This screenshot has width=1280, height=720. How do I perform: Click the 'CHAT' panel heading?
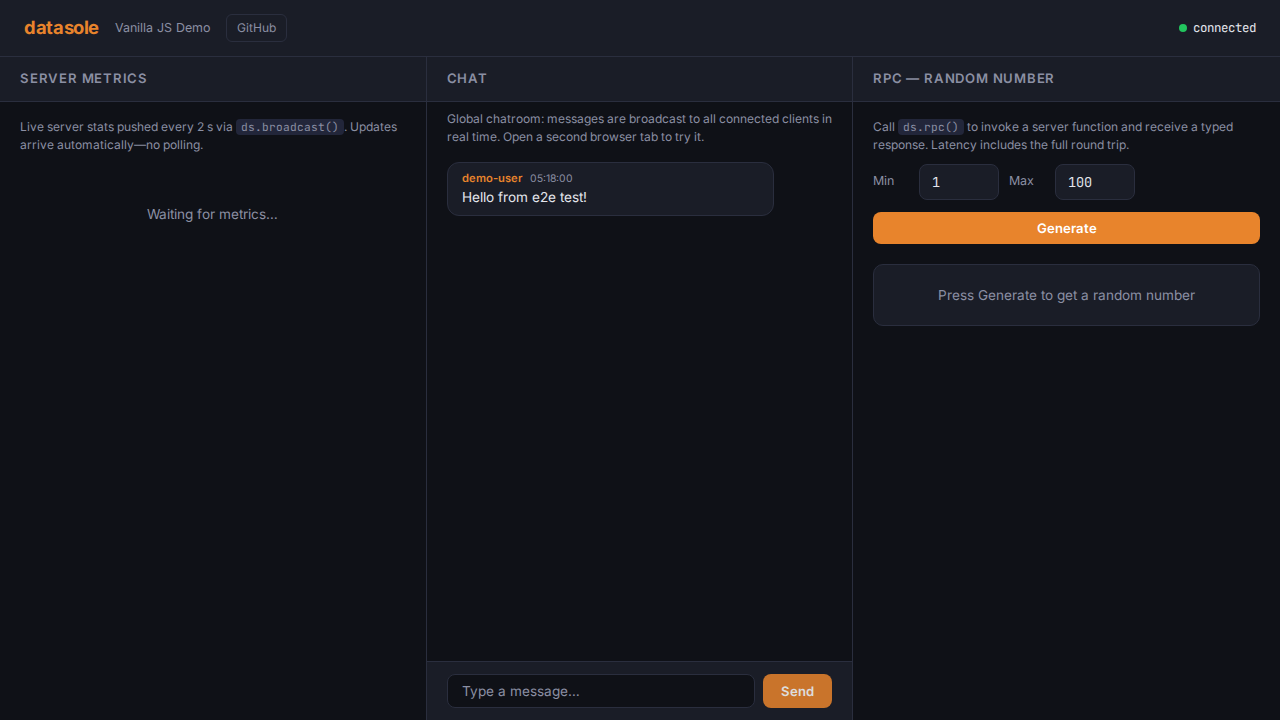tap(467, 78)
